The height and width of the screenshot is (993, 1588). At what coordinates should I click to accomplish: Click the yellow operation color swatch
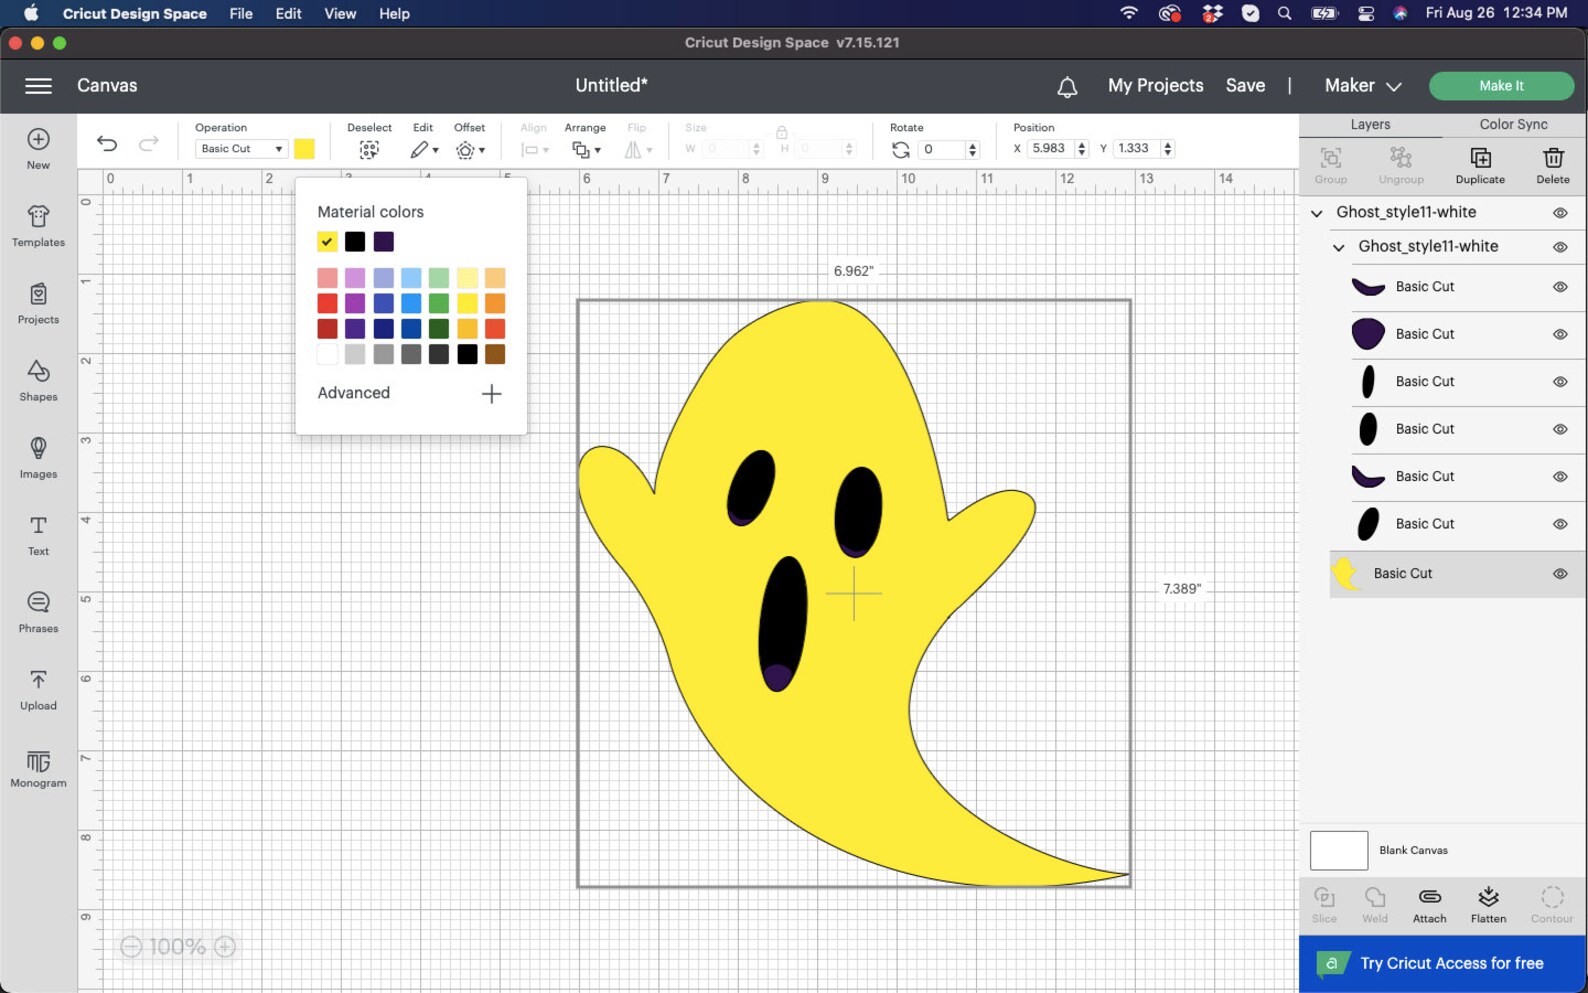pos(304,149)
